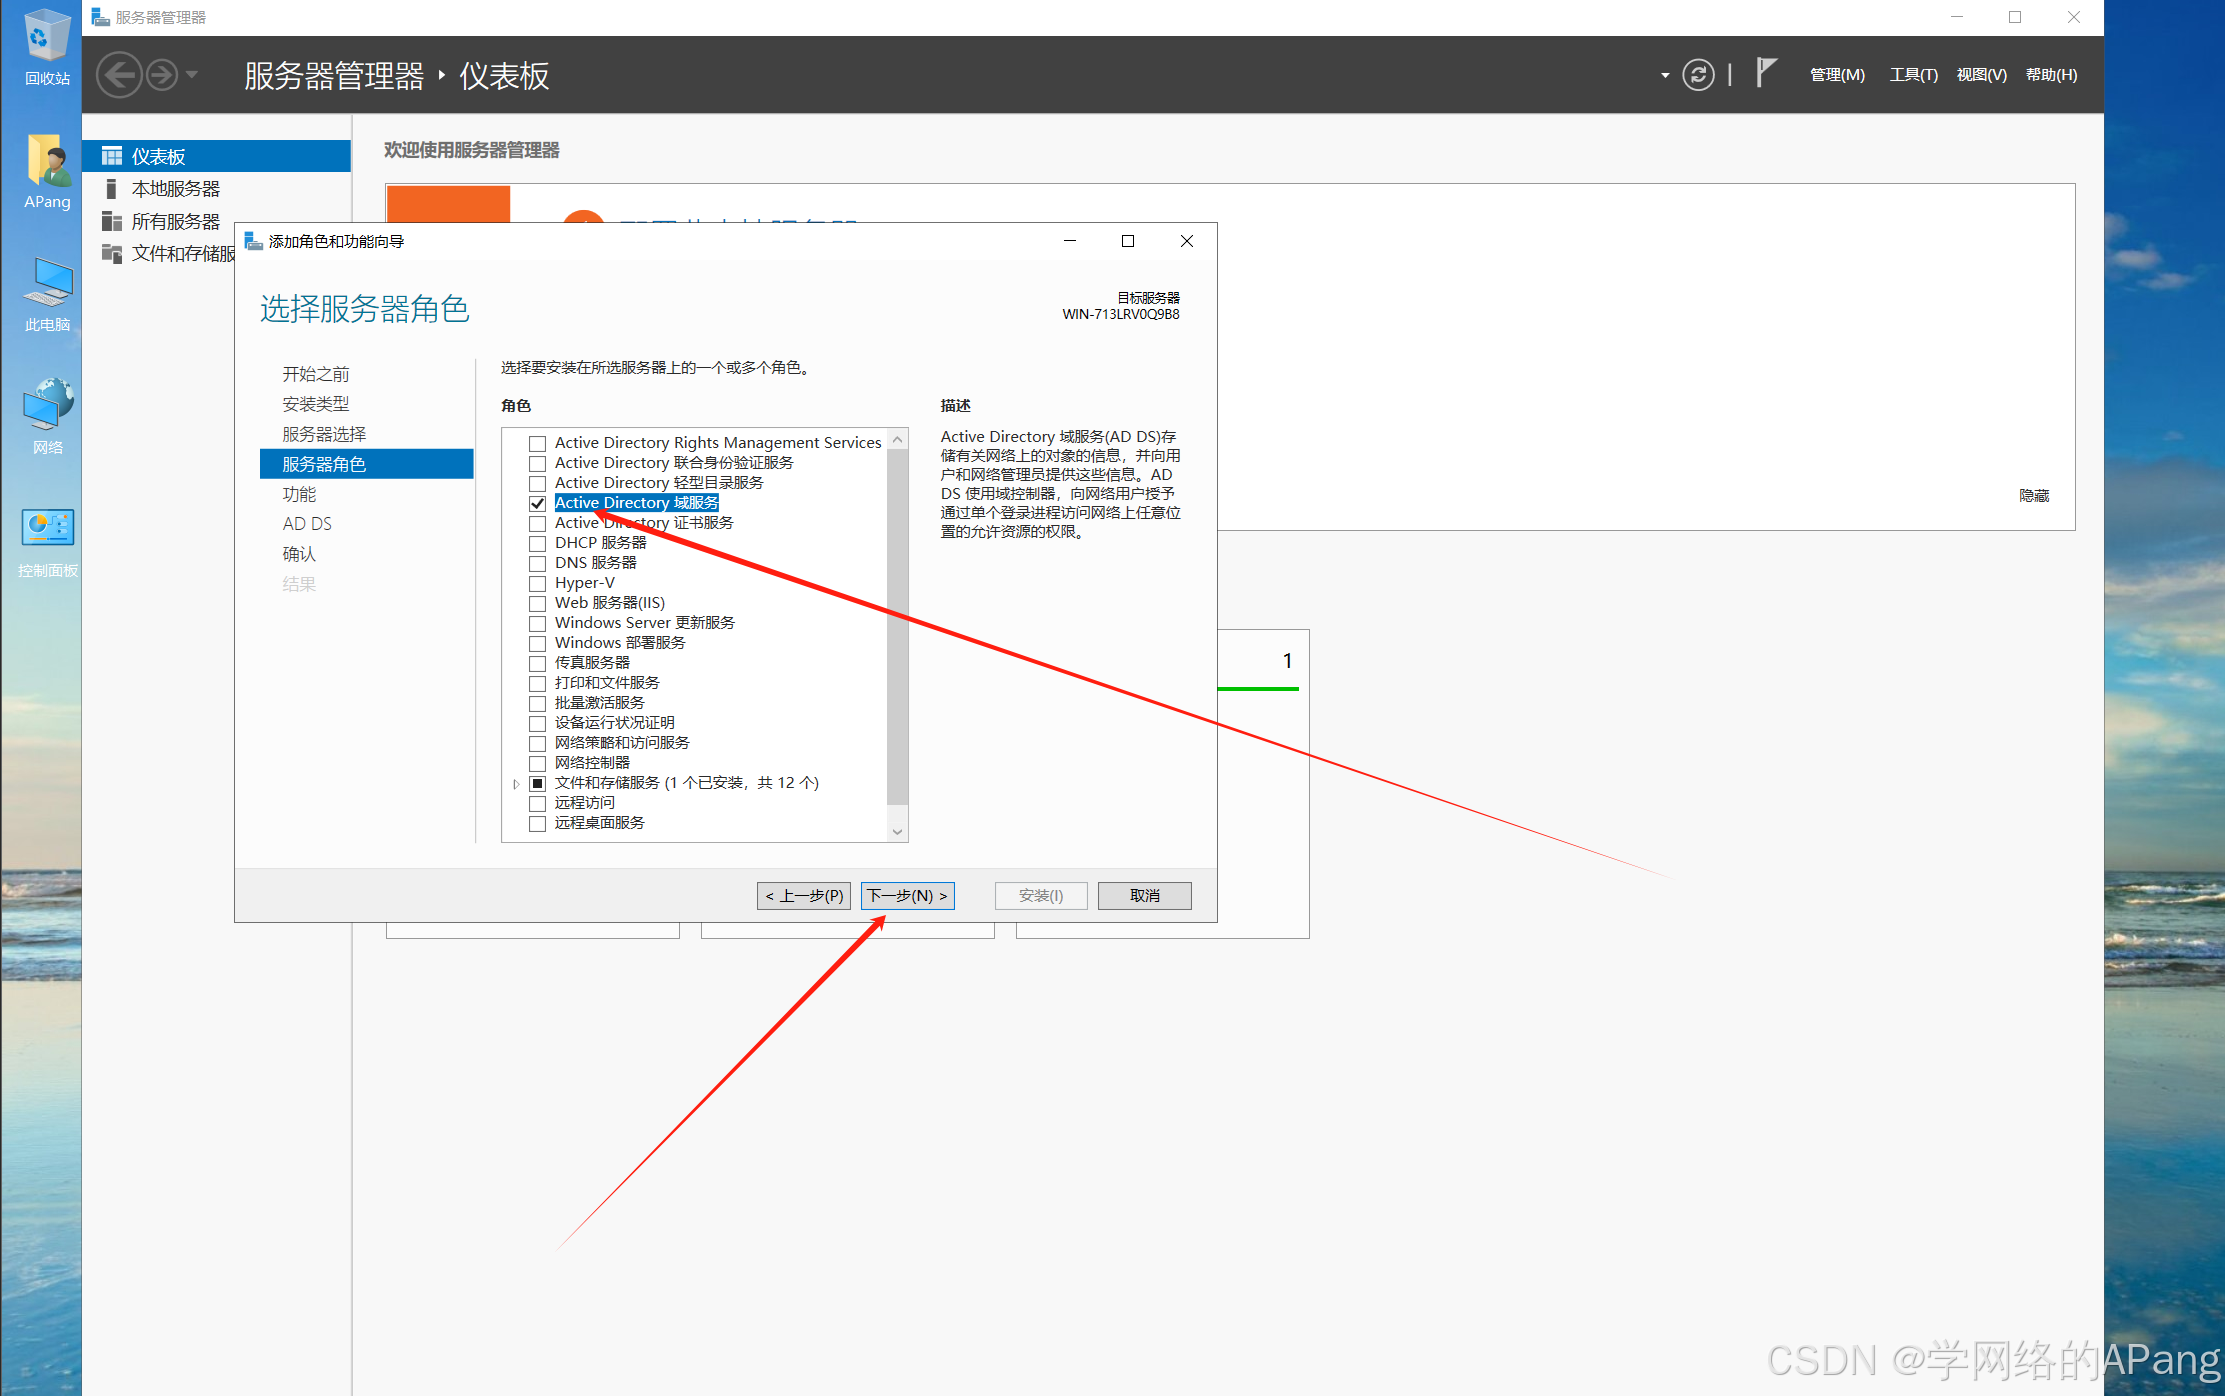Viewport: 2225px width, 1396px height.
Task: Open dropdown arrow beside refresh icon
Action: 1665,75
